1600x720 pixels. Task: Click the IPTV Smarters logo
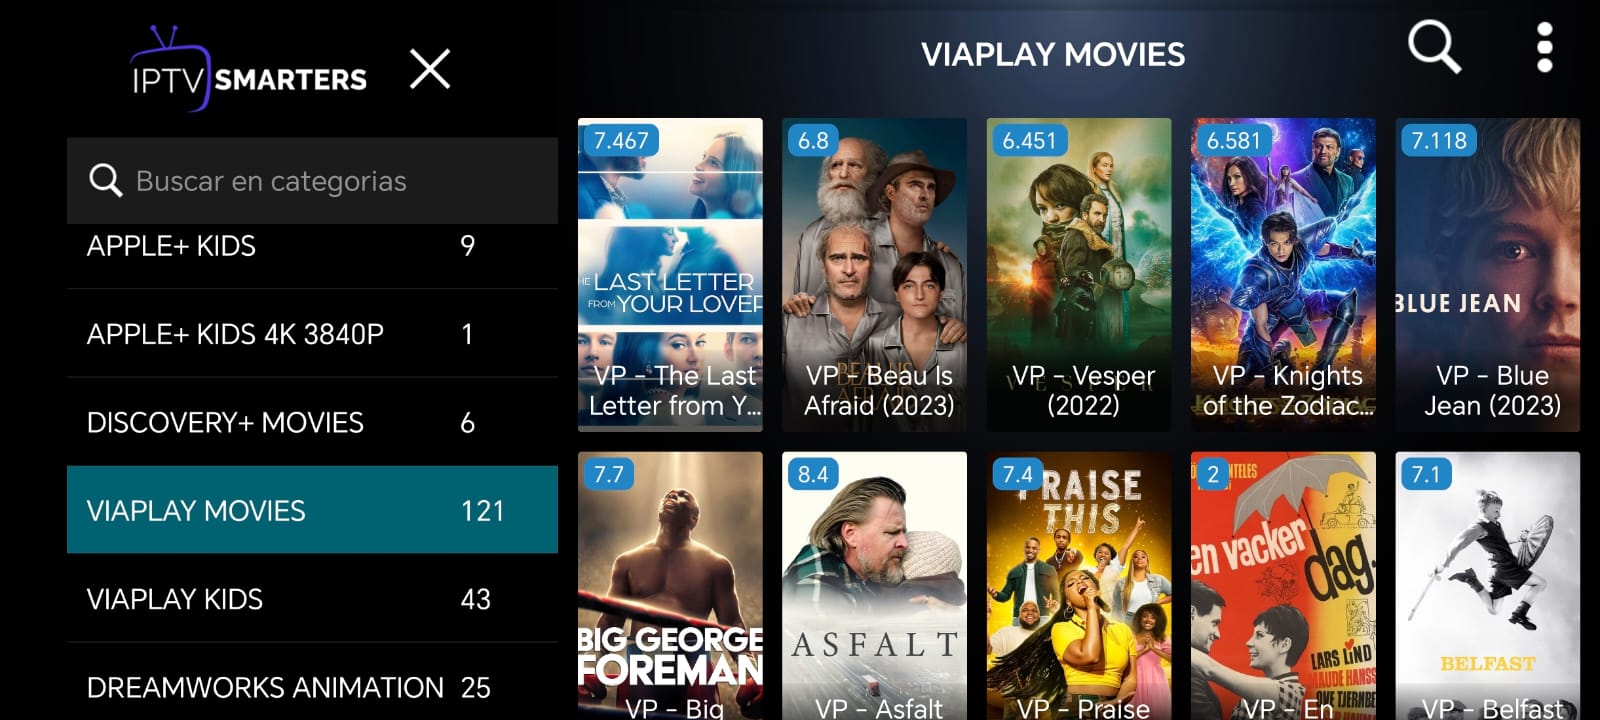[249, 69]
